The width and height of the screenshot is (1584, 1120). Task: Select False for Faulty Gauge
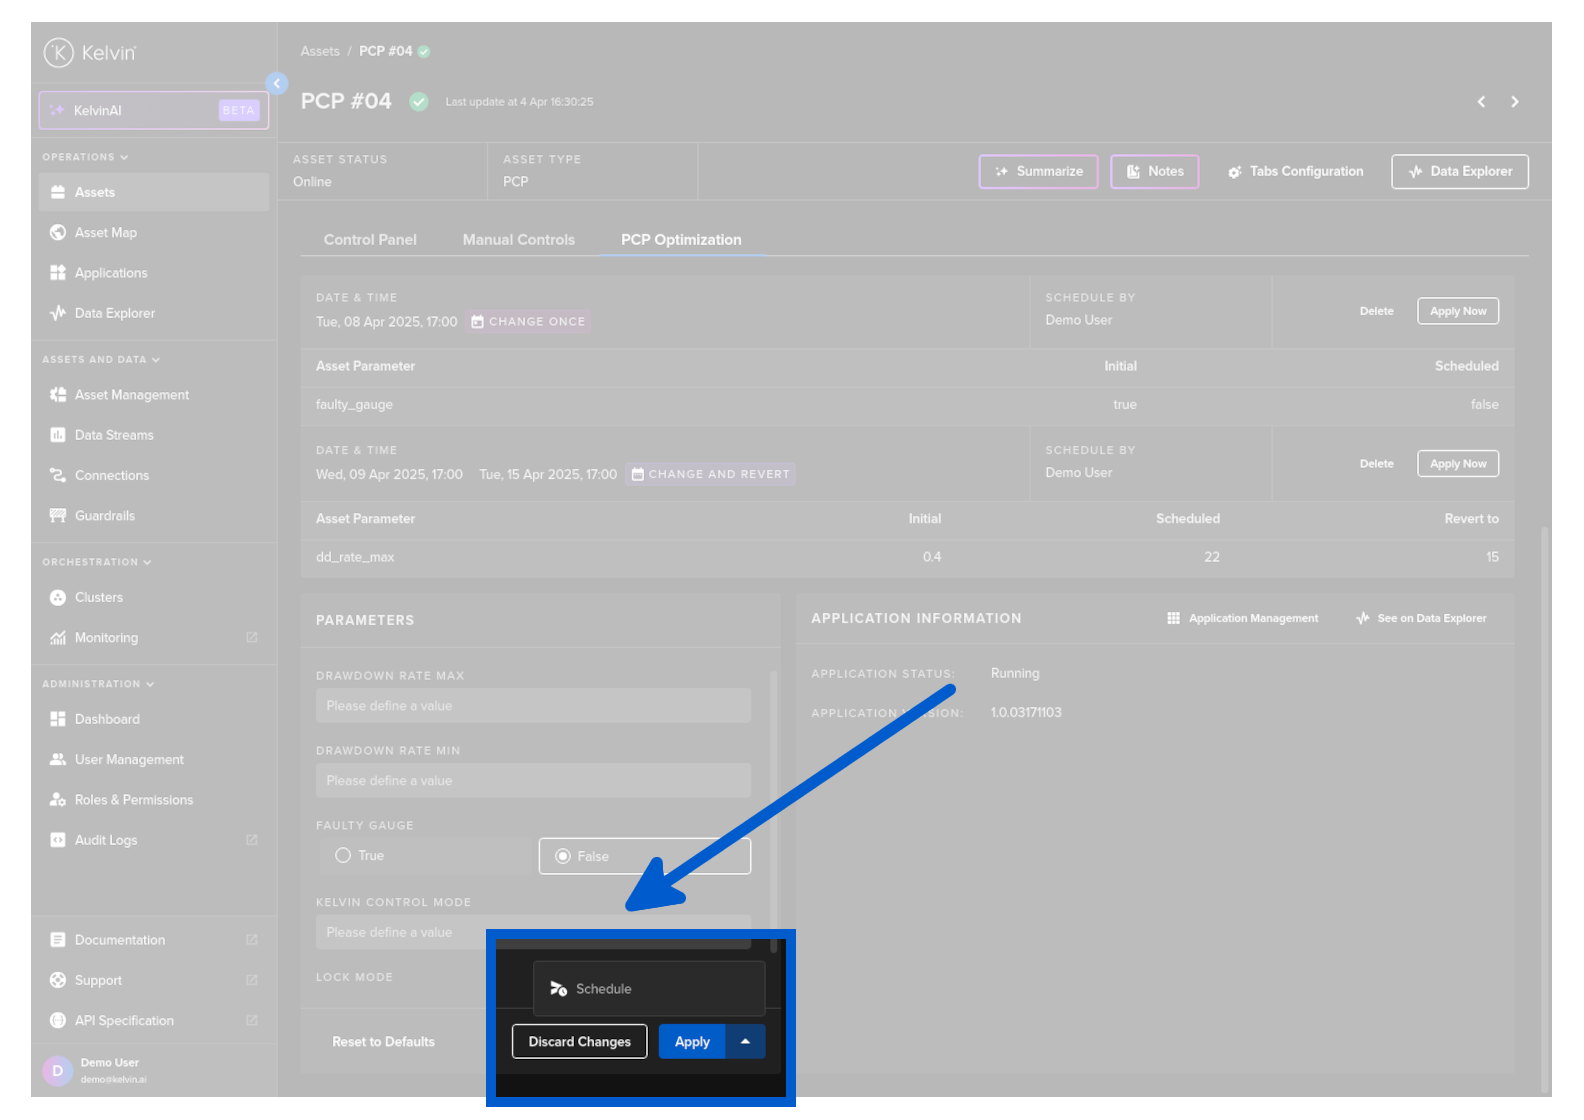[564, 857]
